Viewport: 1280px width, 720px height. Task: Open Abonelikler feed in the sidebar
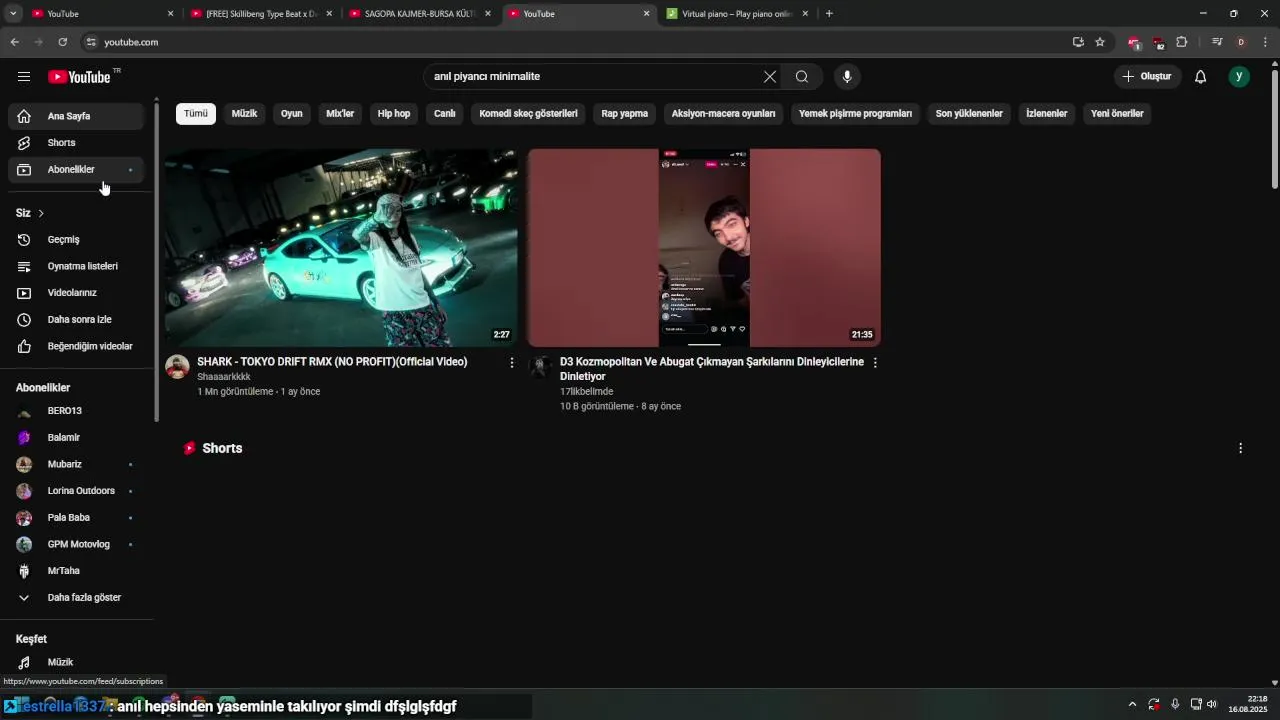click(x=76, y=170)
